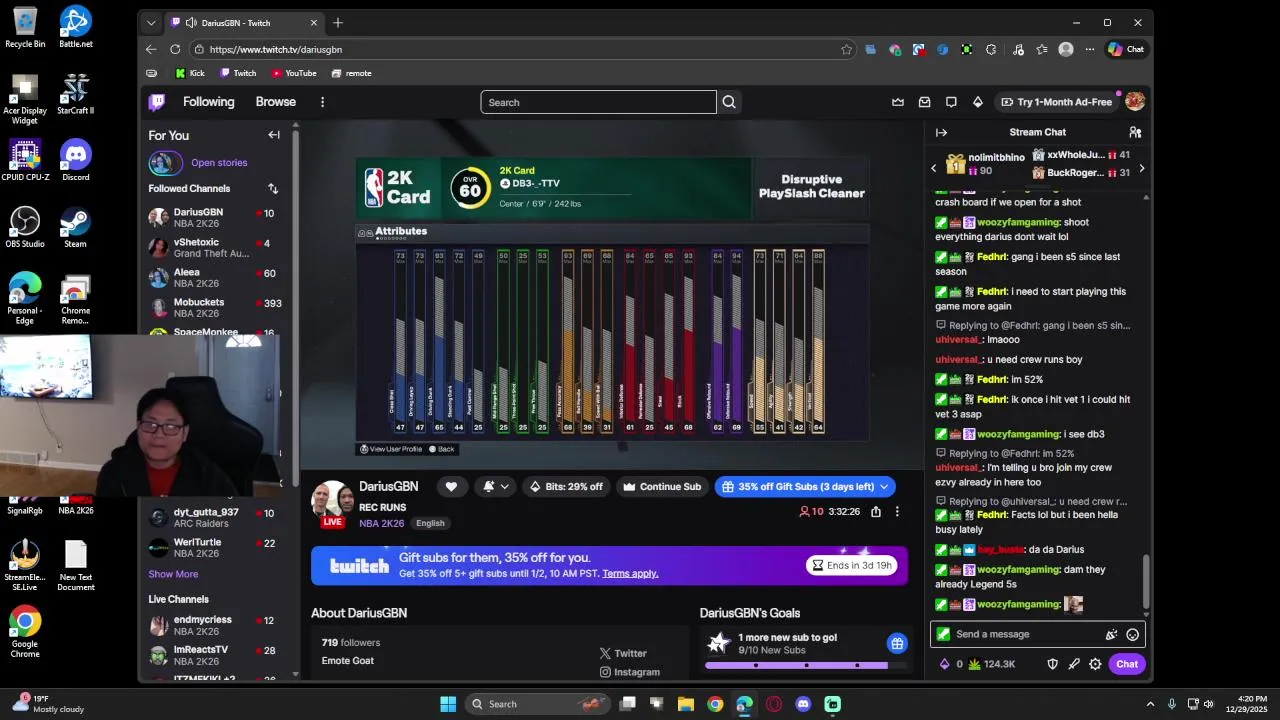Click the channel points 124.3K balance
The height and width of the screenshot is (720, 1280).
pos(991,664)
